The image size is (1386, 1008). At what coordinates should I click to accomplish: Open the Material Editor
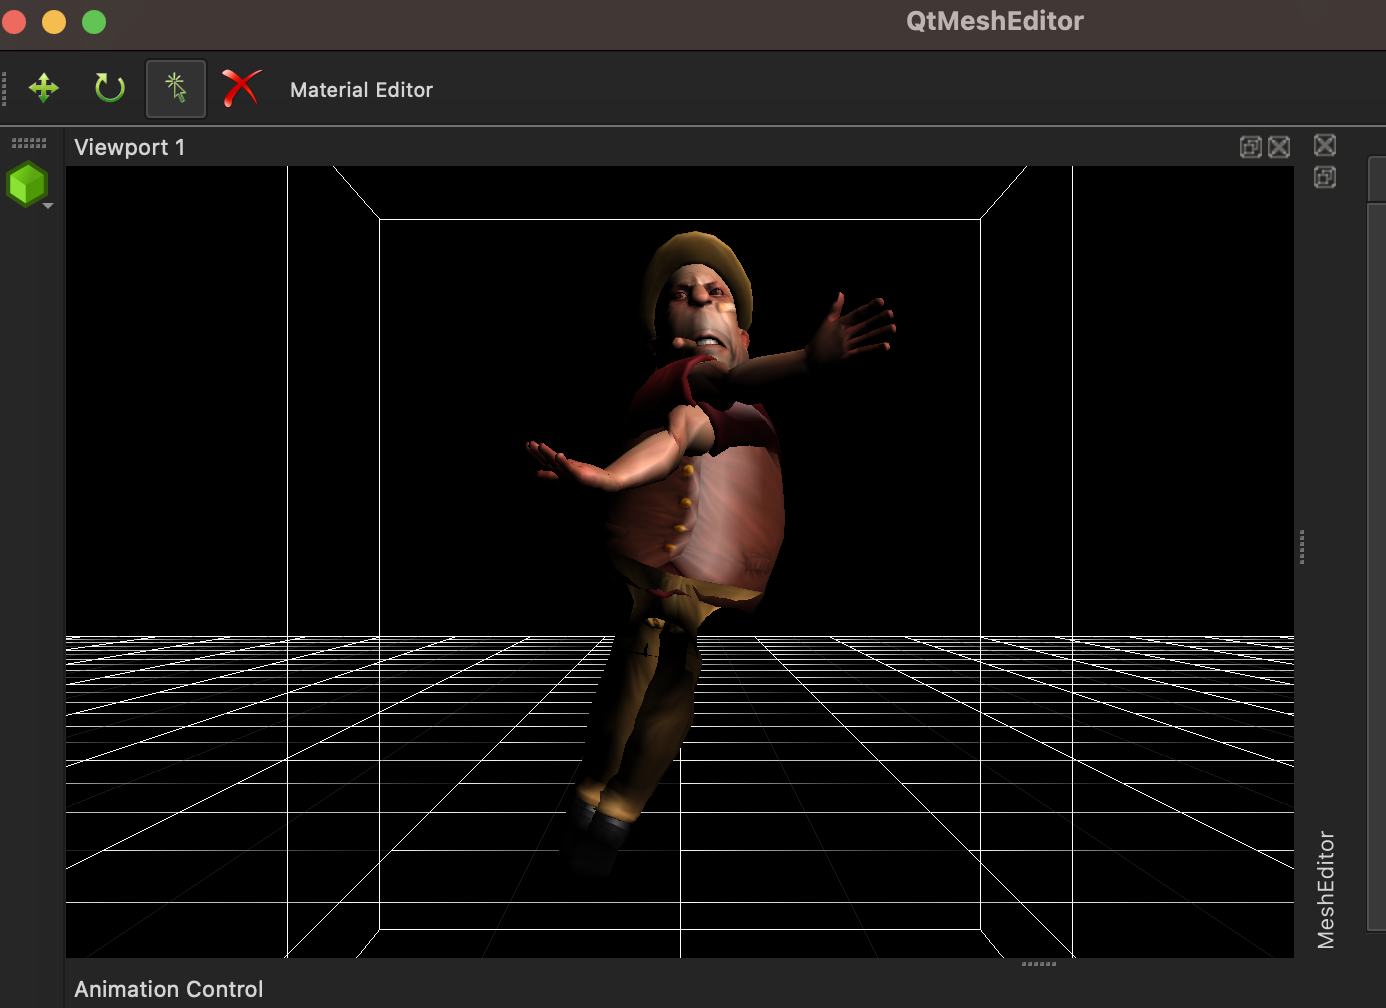coord(361,90)
